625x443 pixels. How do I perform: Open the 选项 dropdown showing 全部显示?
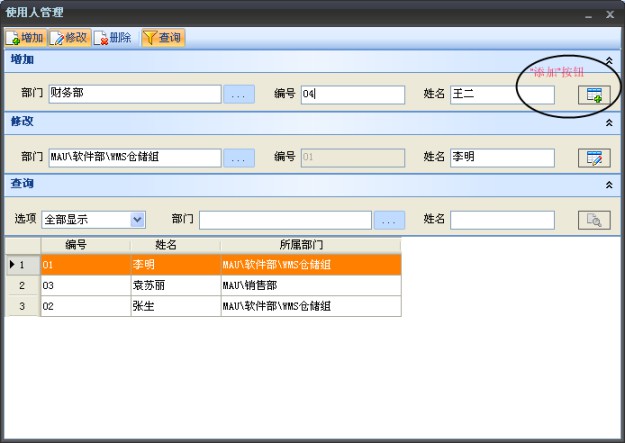[x=137, y=220]
